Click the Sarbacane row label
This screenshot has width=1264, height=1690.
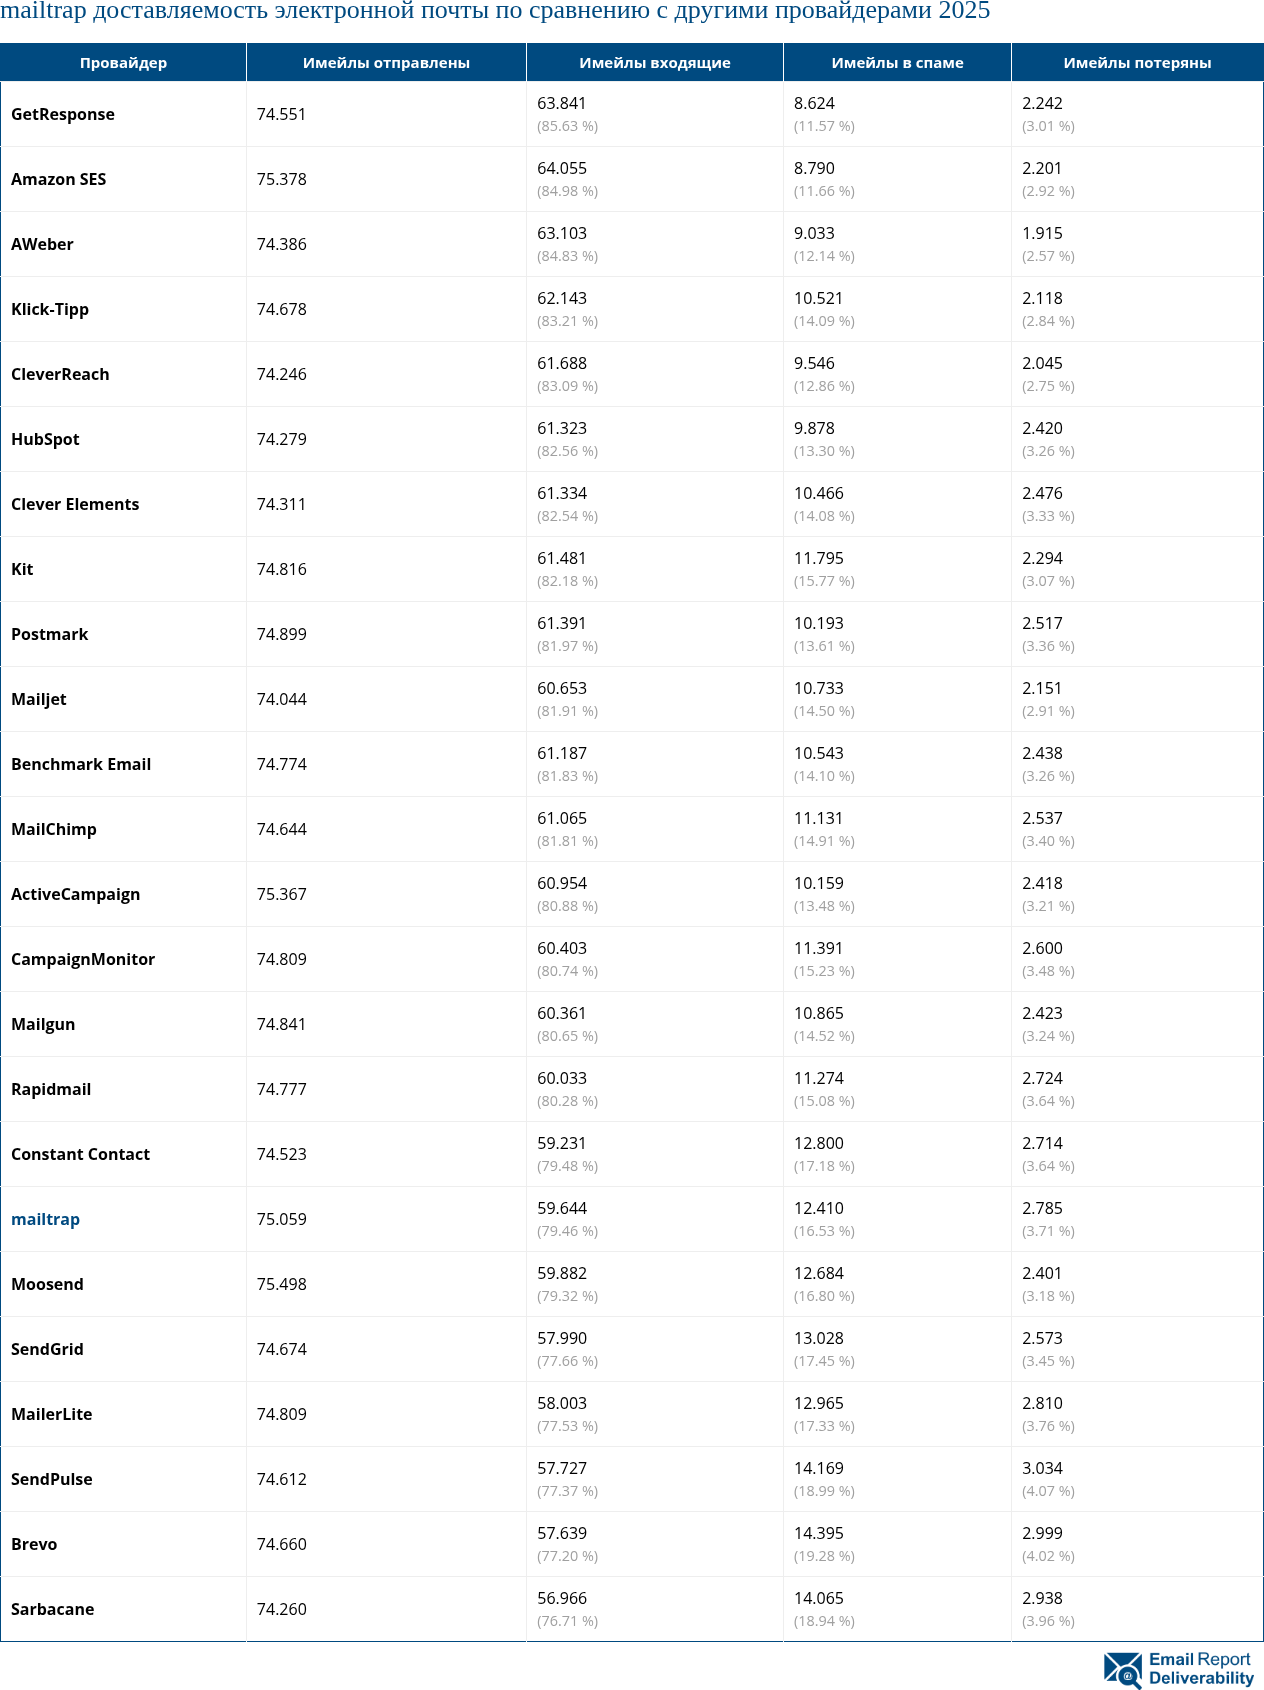point(52,1609)
